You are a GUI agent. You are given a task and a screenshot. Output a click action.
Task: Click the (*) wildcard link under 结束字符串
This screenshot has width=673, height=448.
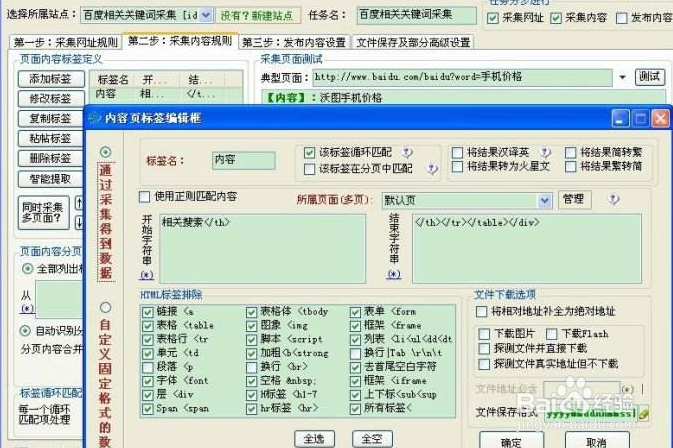tap(394, 274)
